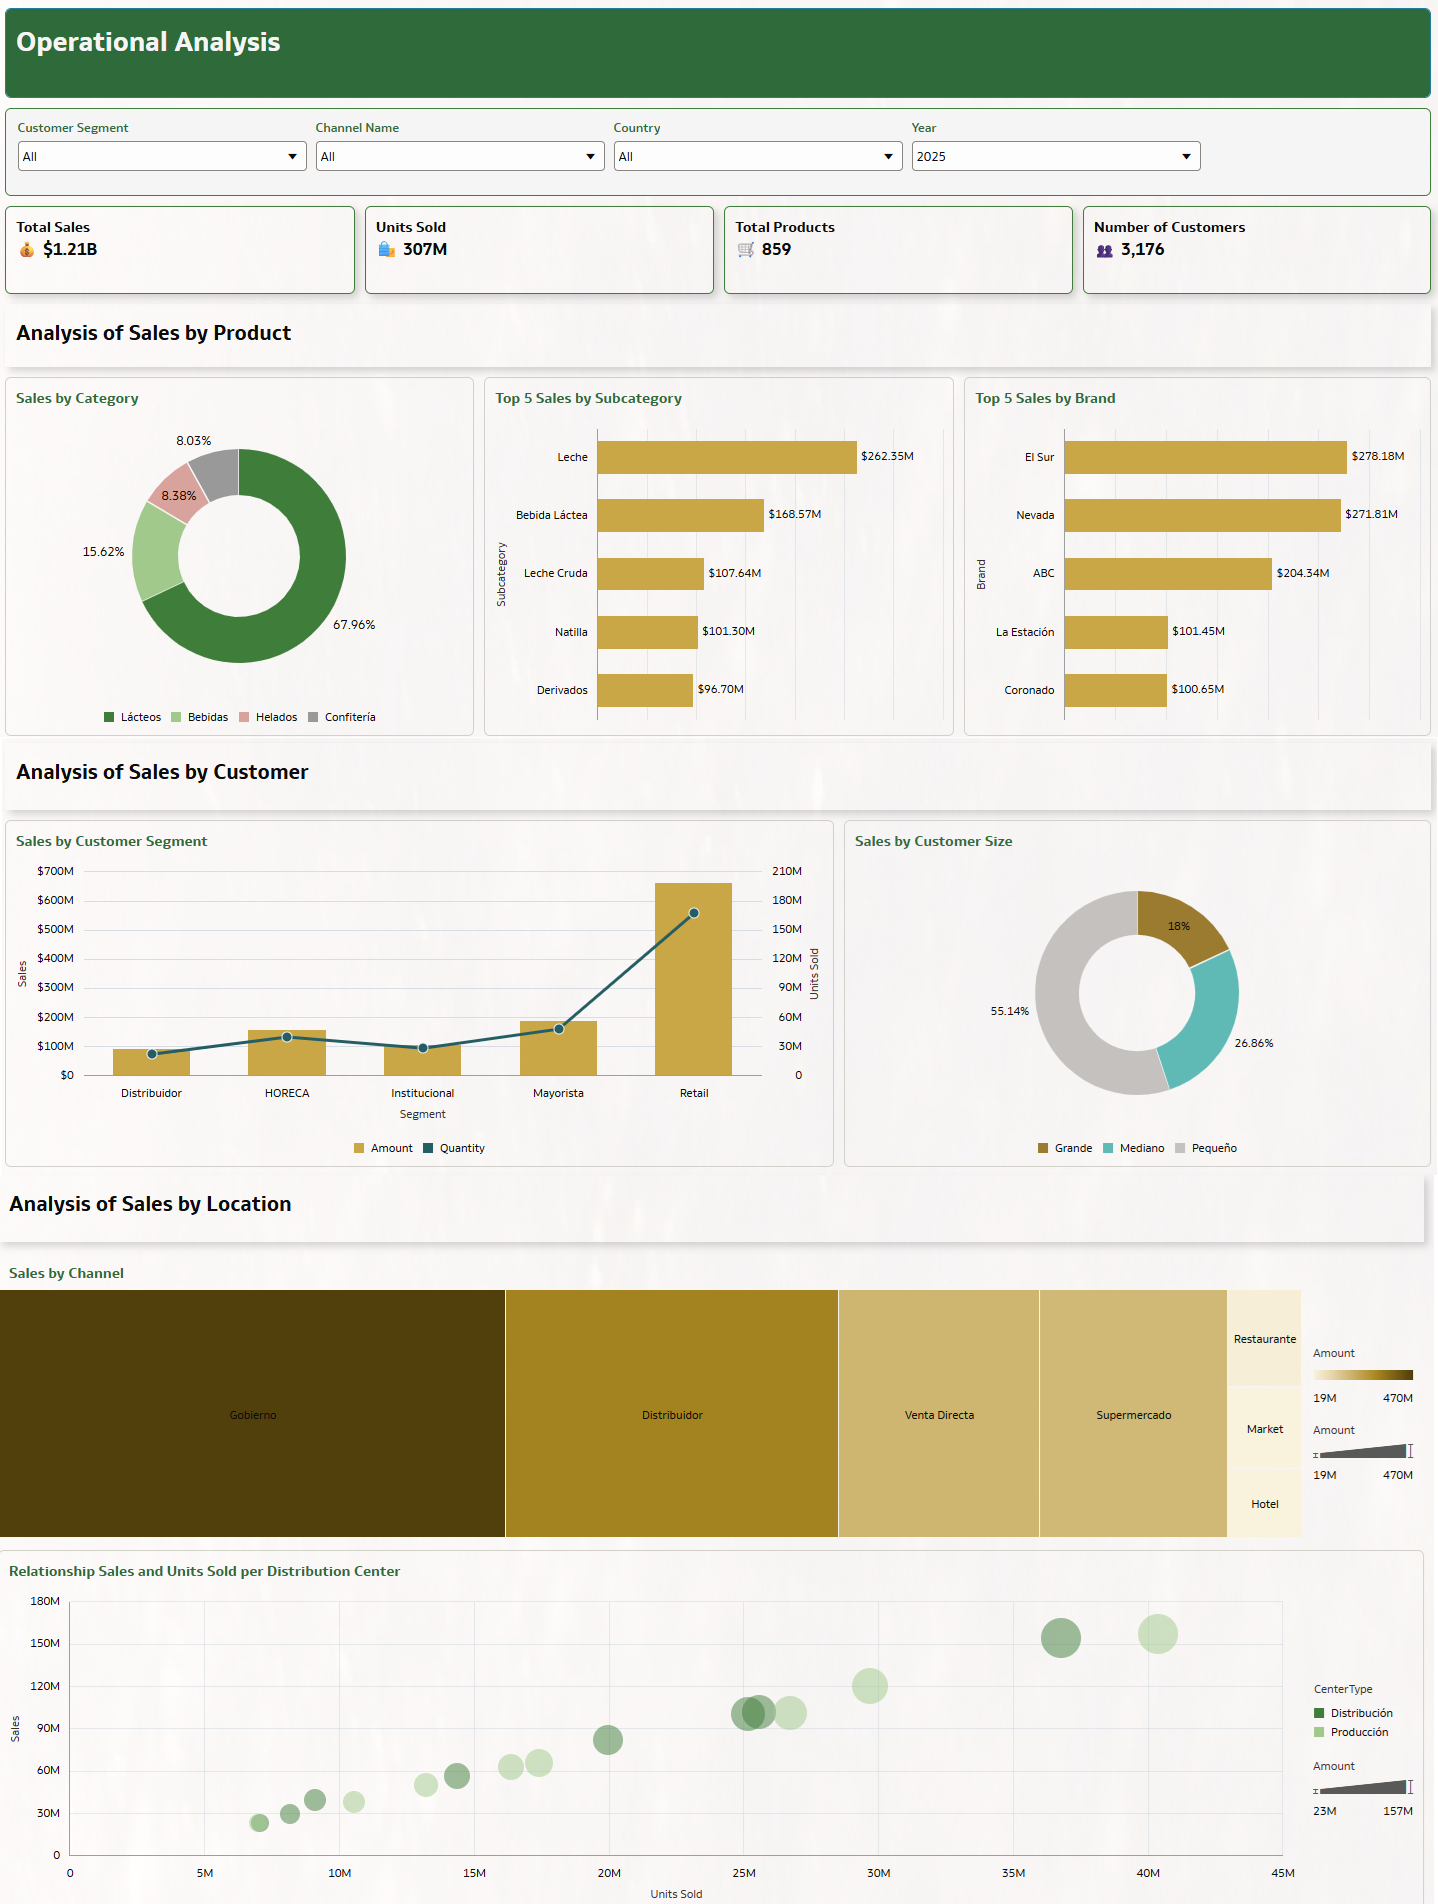This screenshot has height=1904, width=1438.
Task: Click the Hotel treemap tile
Action: [1264, 1503]
